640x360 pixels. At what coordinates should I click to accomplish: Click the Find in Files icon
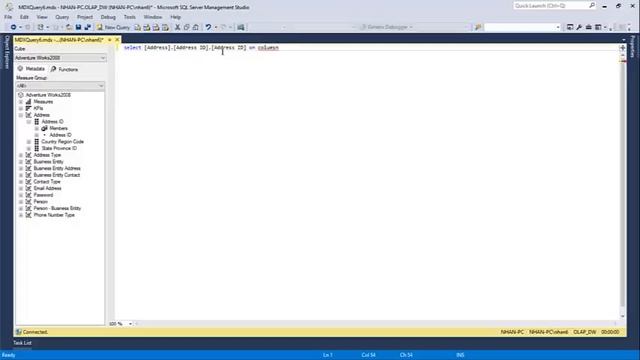click(x=478, y=27)
